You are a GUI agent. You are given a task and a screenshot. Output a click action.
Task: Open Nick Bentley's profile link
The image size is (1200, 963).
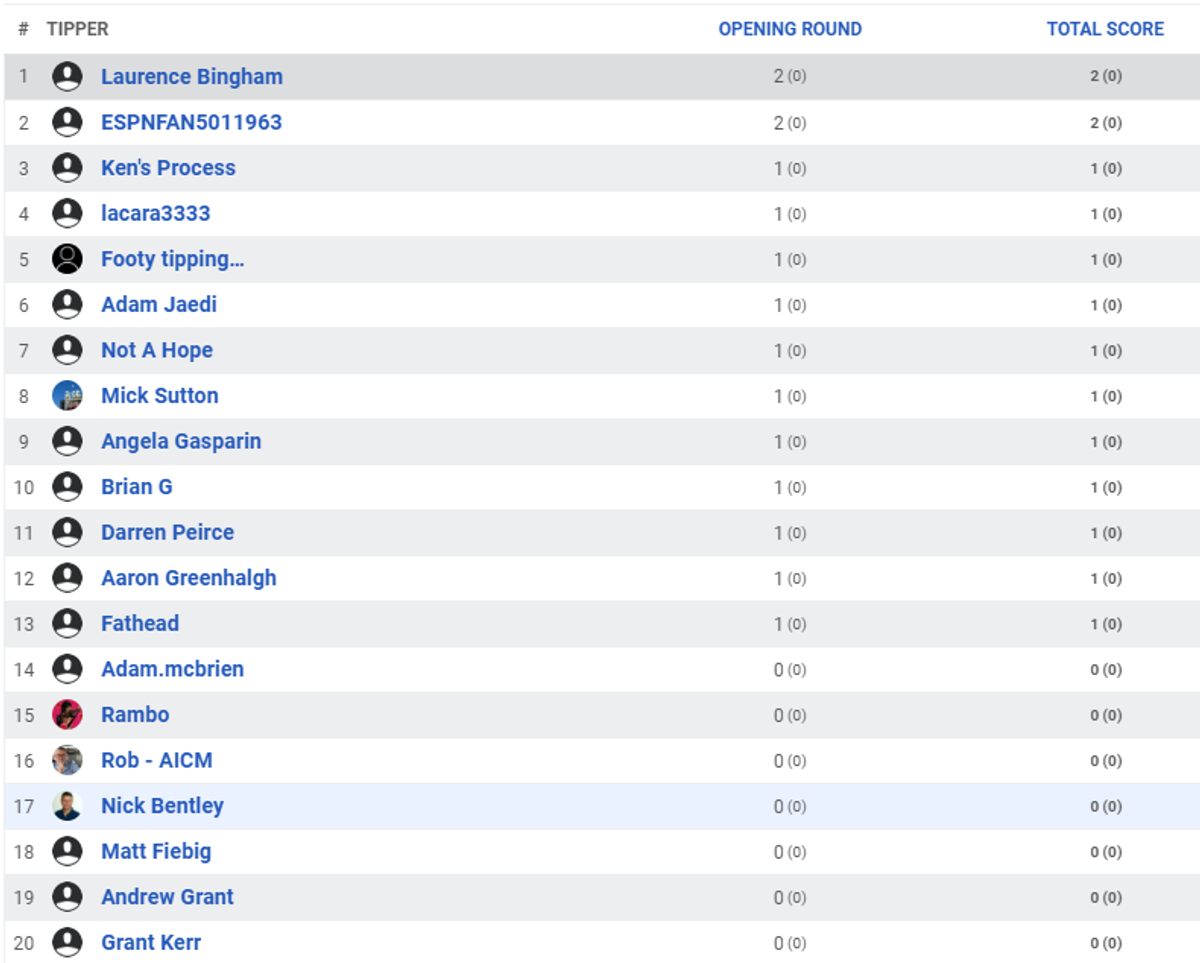(x=163, y=806)
